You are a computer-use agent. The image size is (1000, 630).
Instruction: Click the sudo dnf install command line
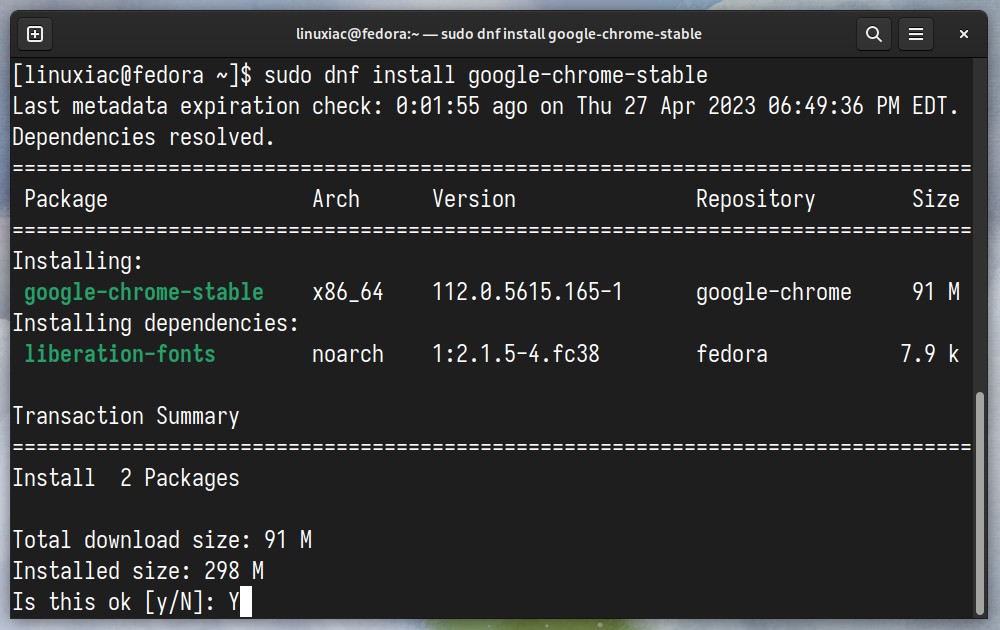[x=360, y=75]
